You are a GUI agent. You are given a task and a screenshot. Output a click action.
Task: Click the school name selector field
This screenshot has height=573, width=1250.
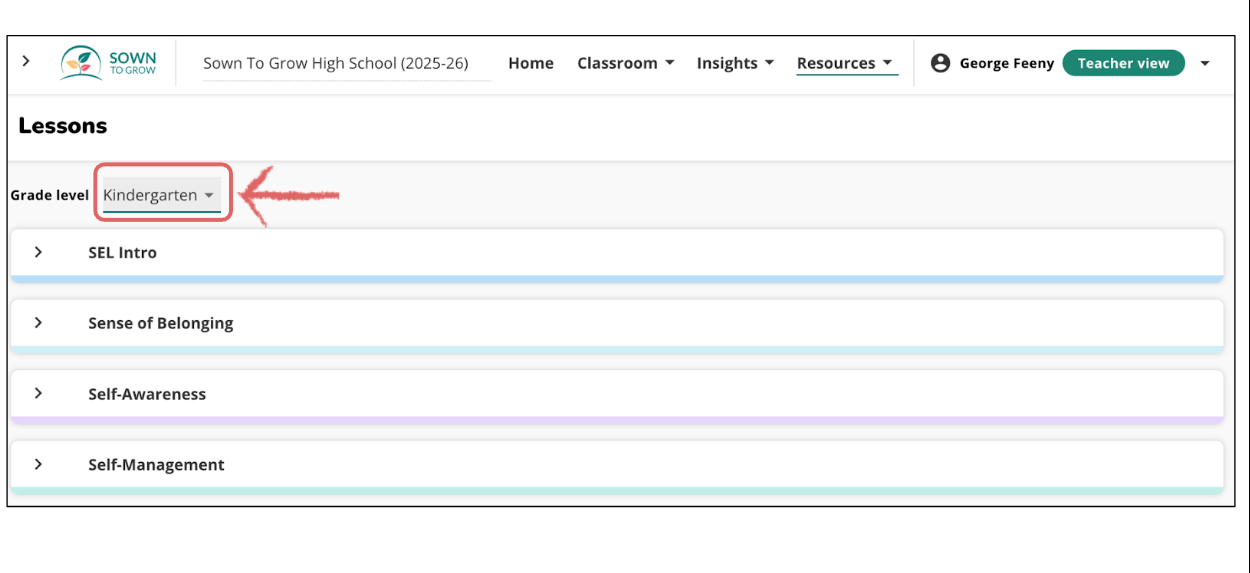click(x=336, y=63)
